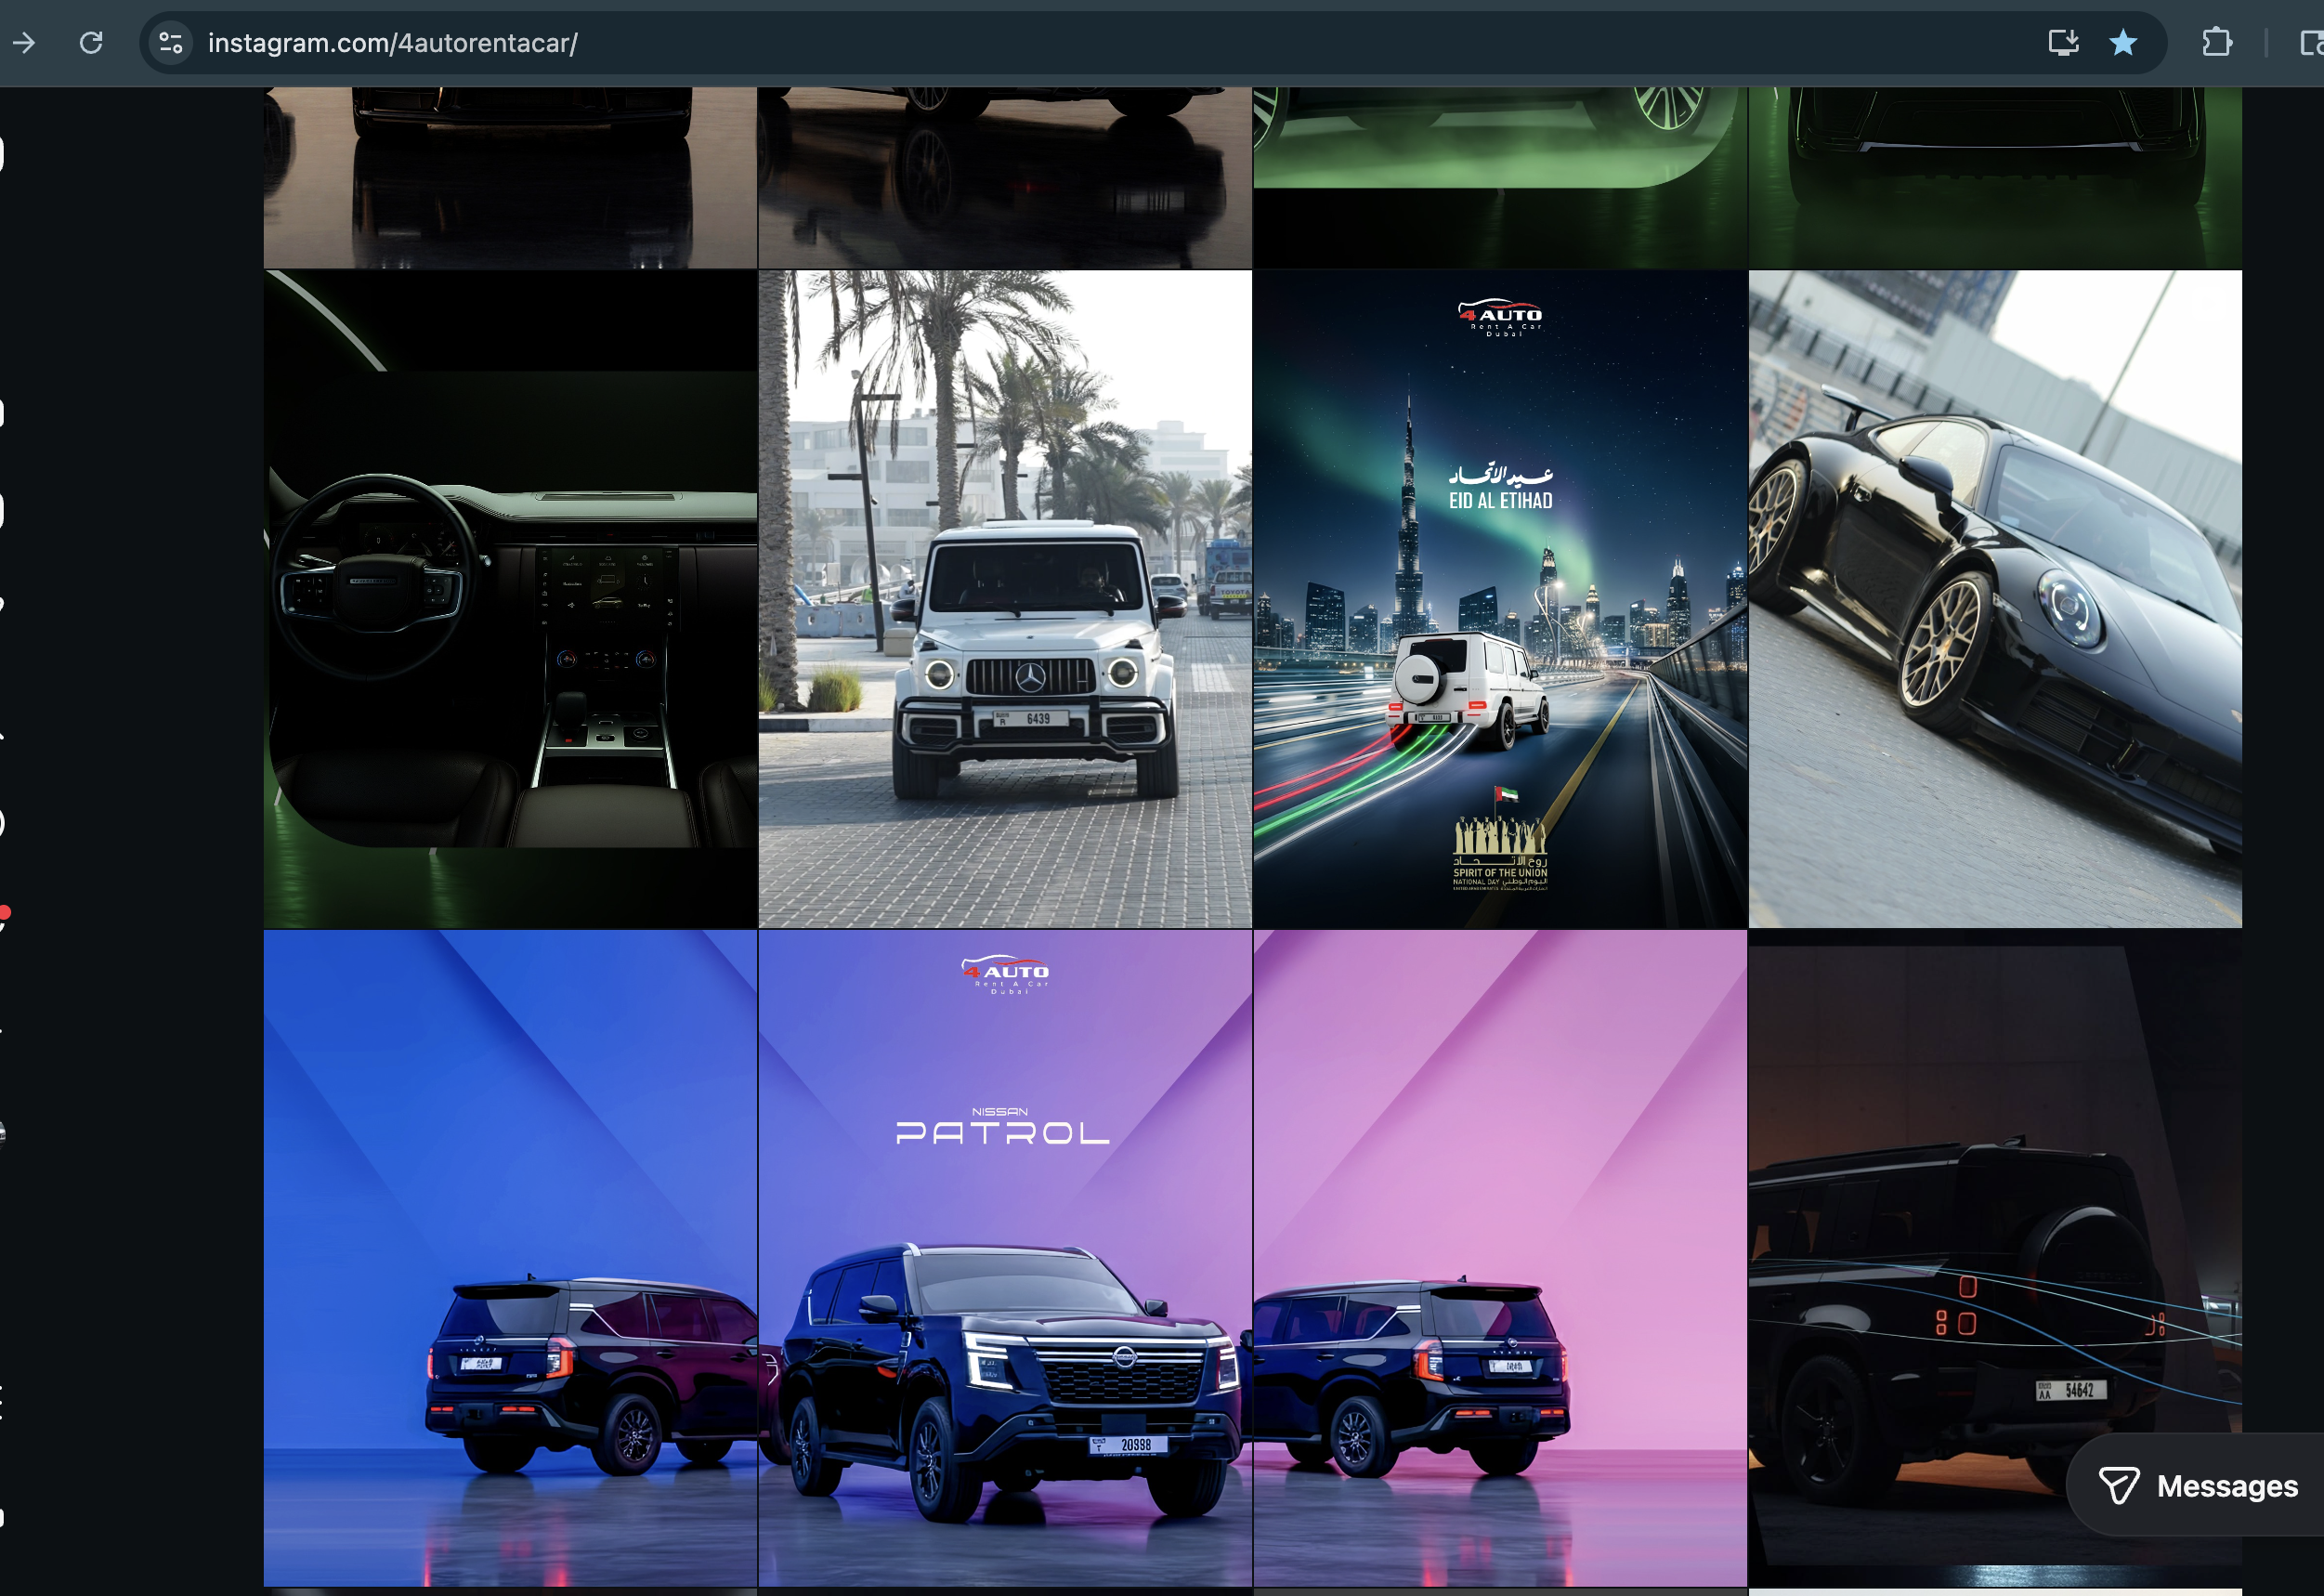This screenshot has height=1596, width=2324.
Task: Open the Eid Al Etihad poster post
Action: pos(1500,599)
